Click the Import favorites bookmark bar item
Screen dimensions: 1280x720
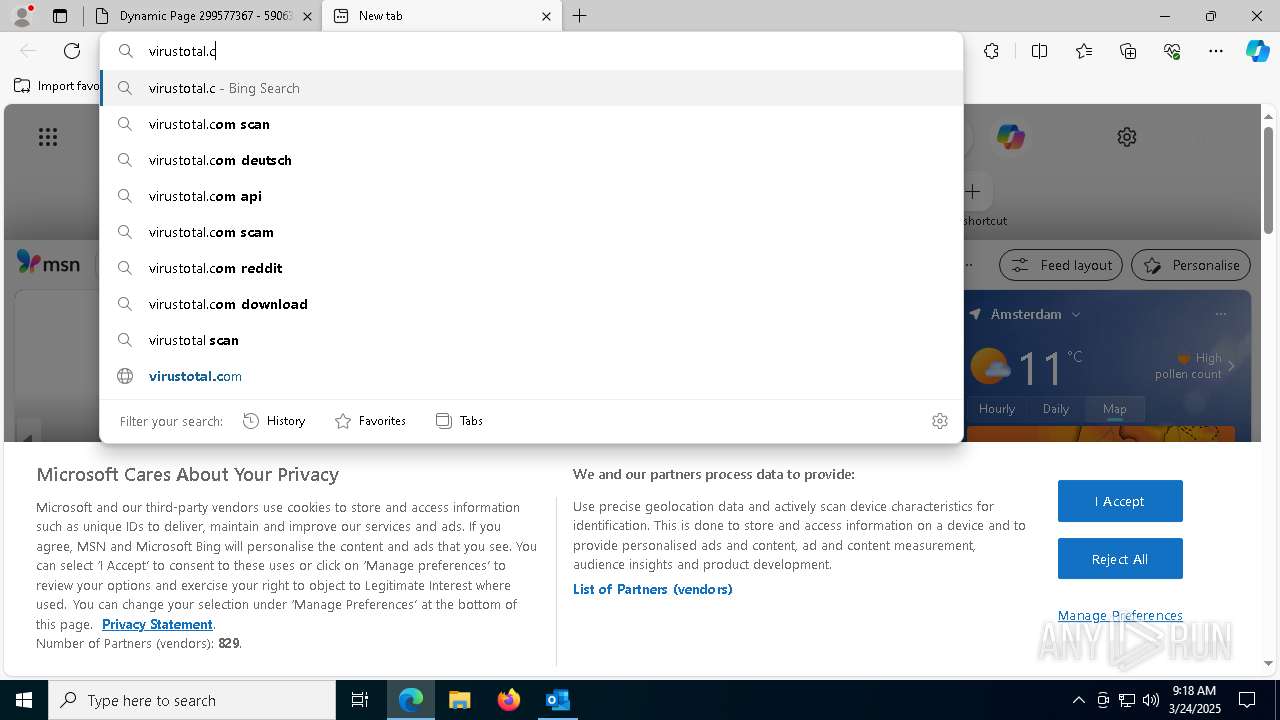(x=57, y=86)
